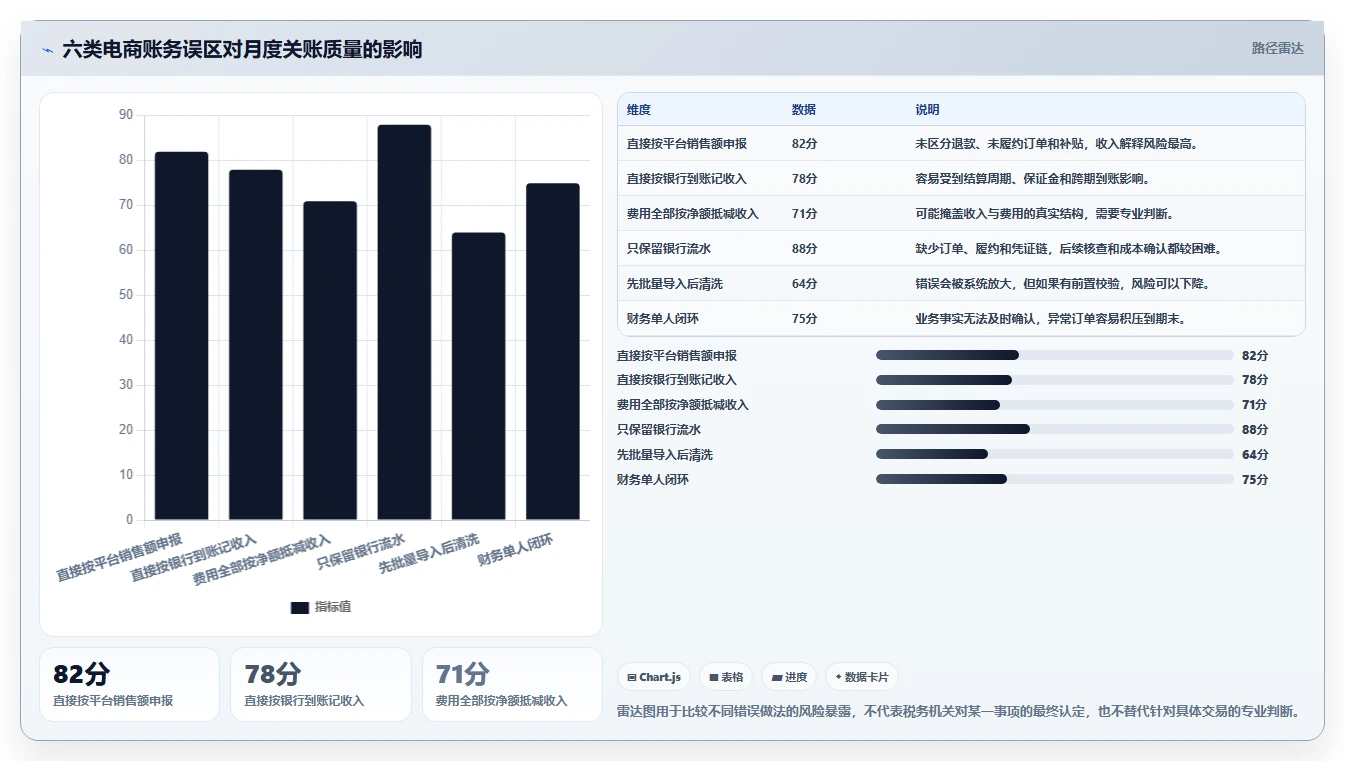The image size is (1345, 761).
Task: Select table row 财务单人闭环
Action: [x=961, y=319]
